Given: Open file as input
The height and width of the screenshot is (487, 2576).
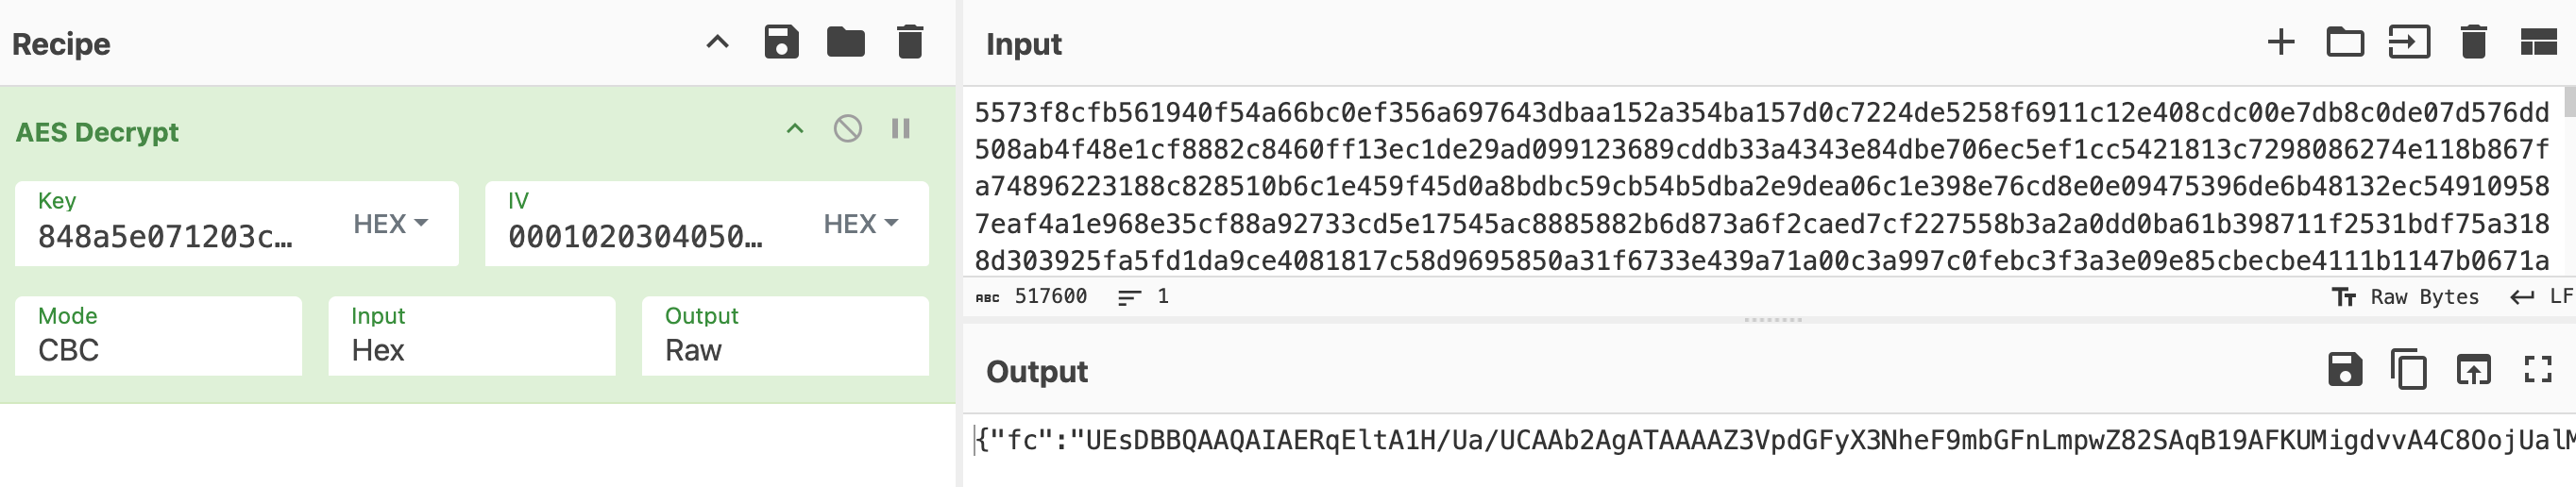Looking at the screenshot, I should coord(2409,43).
